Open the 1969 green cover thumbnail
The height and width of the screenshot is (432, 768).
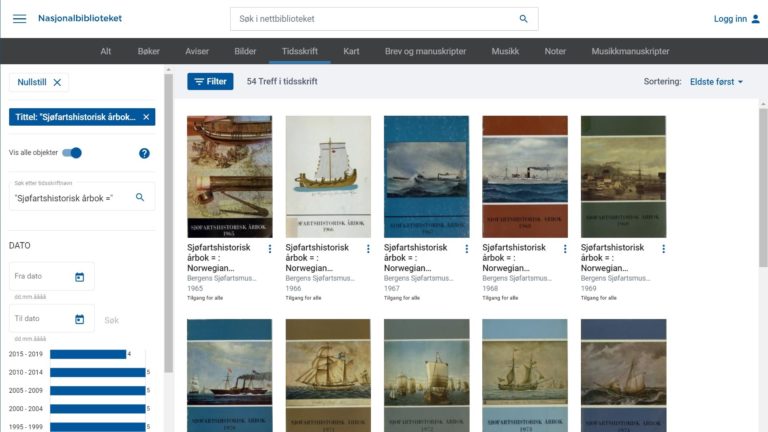[624, 177]
